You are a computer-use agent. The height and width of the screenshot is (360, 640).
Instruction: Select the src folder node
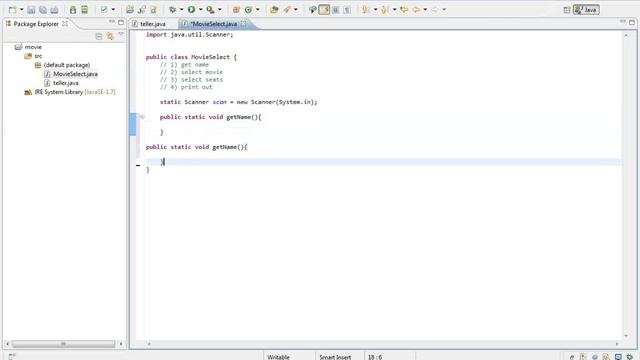click(33, 56)
